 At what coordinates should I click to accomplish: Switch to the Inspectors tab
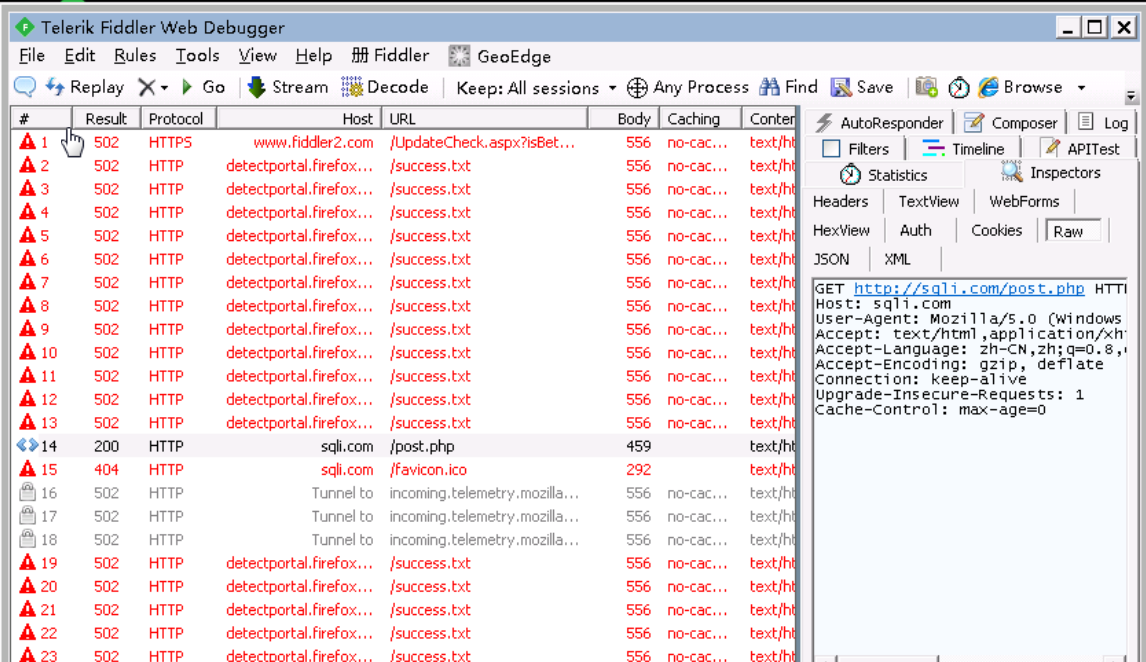pos(1051,173)
